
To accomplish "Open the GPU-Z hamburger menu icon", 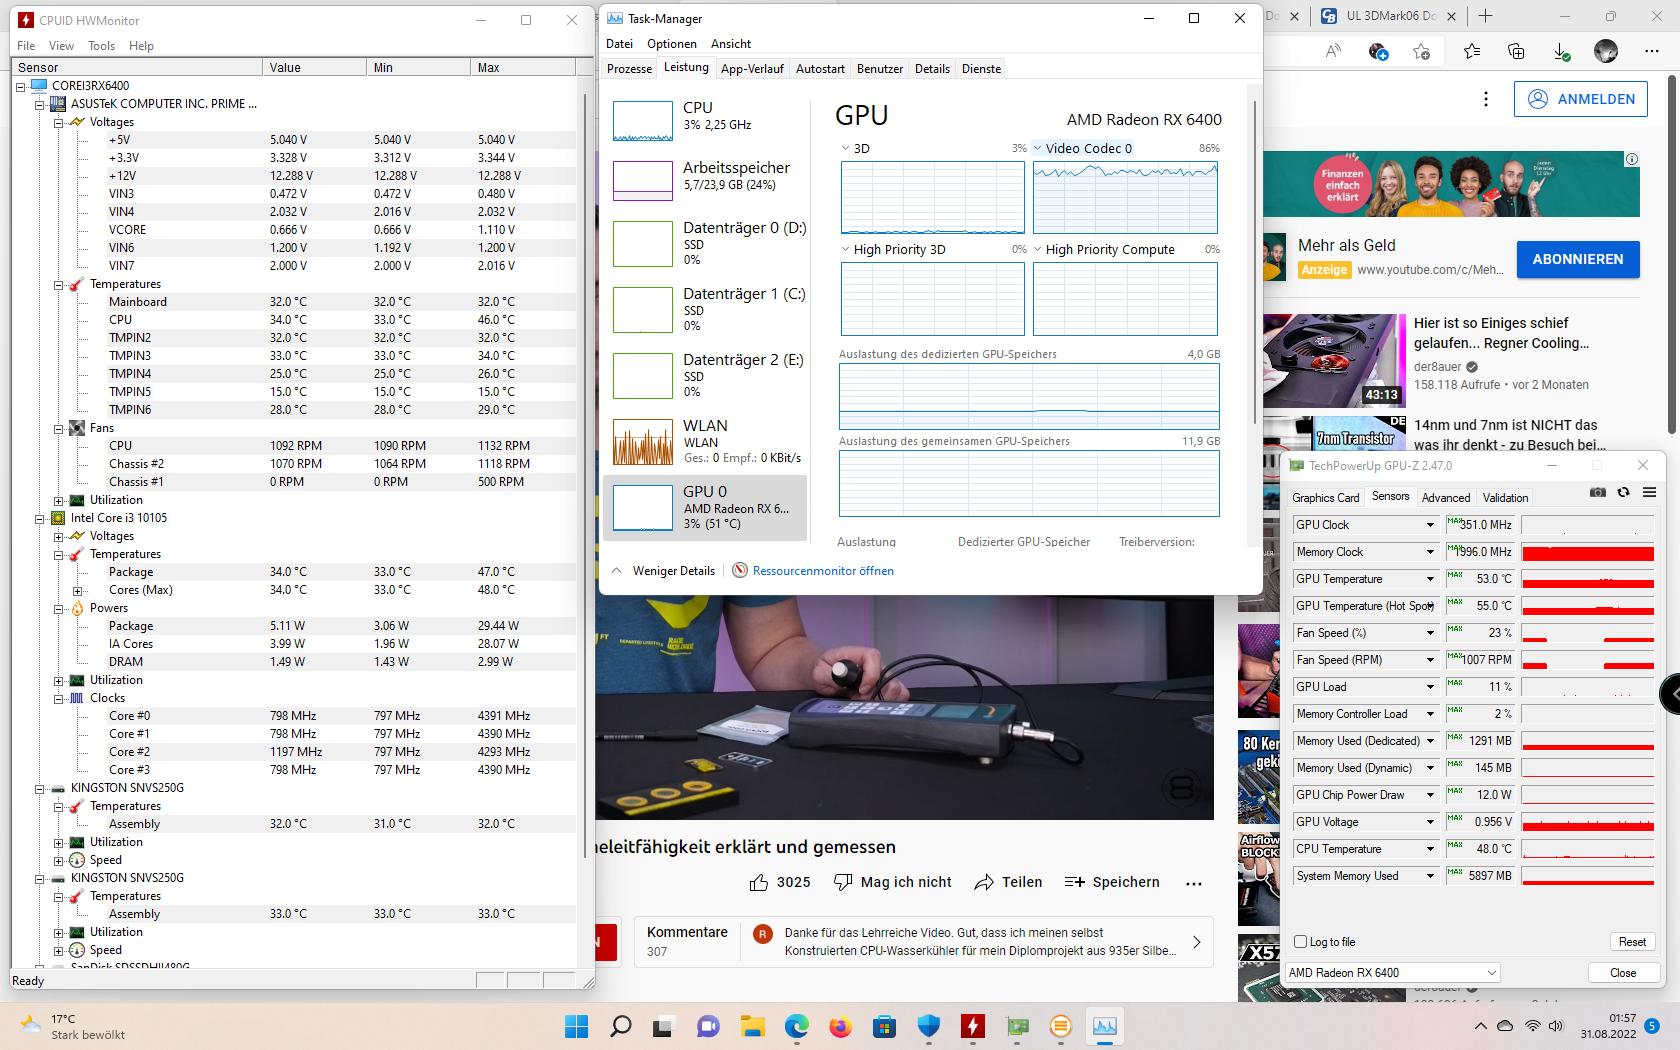I will (1648, 492).
